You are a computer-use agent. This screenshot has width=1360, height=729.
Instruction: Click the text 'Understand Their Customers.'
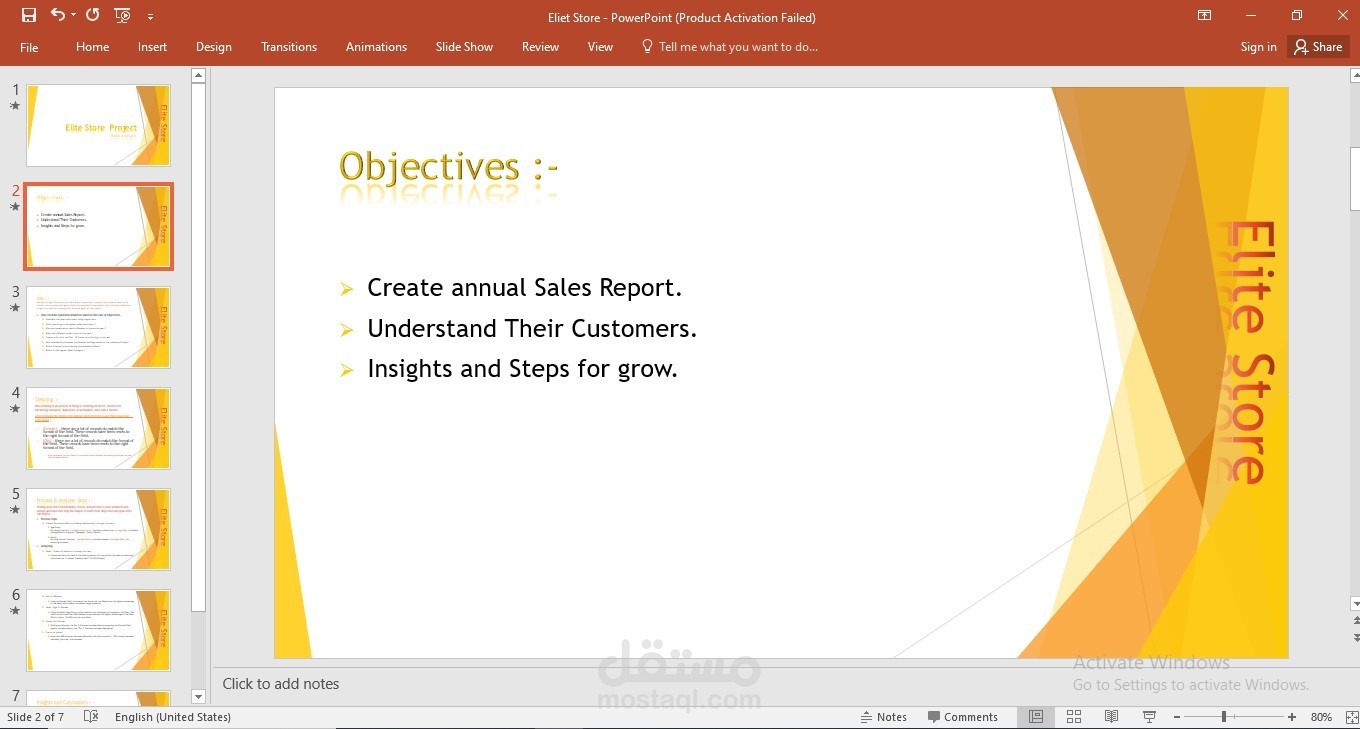532,328
